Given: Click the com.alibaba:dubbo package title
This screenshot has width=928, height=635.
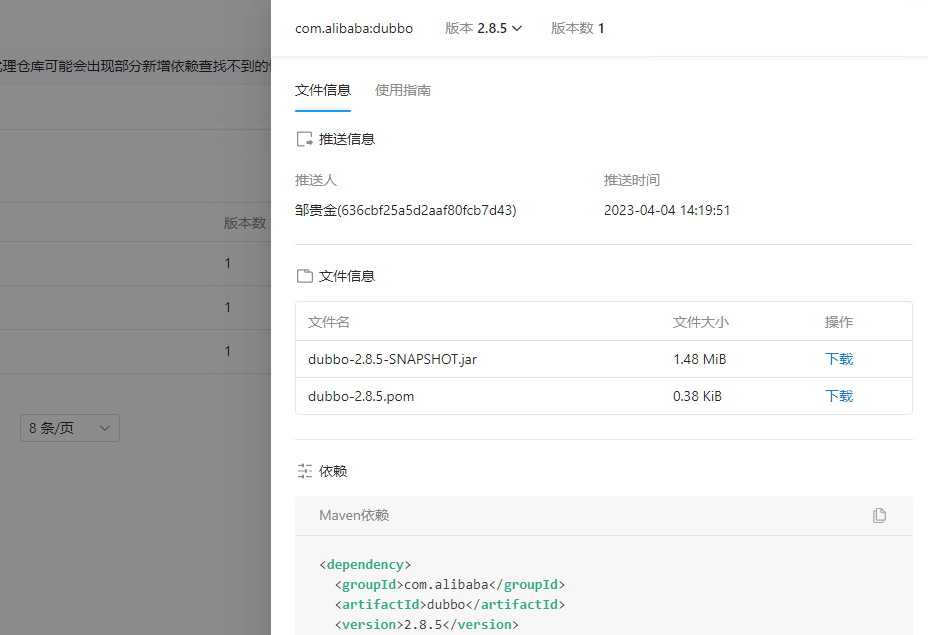Looking at the screenshot, I should click(354, 28).
